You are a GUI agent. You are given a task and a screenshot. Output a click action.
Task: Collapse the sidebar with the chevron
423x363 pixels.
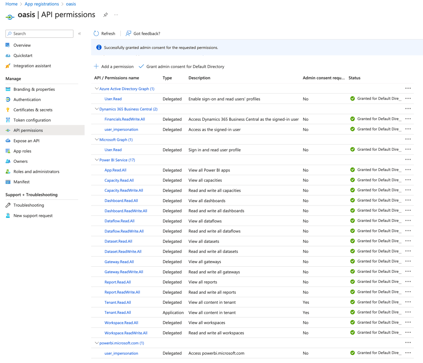79,34
